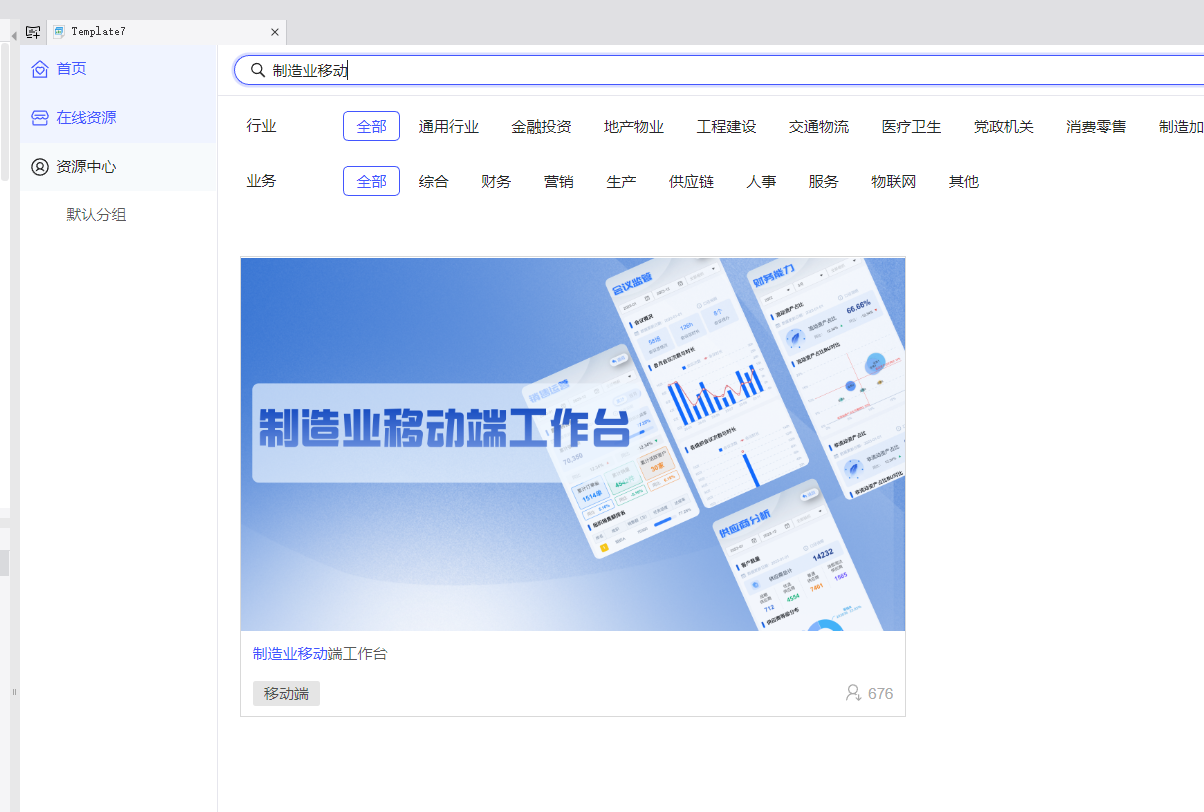Click the new template icon left of Template7 tab
The height and width of the screenshot is (812, 1204).
click(x=33, y=32)
